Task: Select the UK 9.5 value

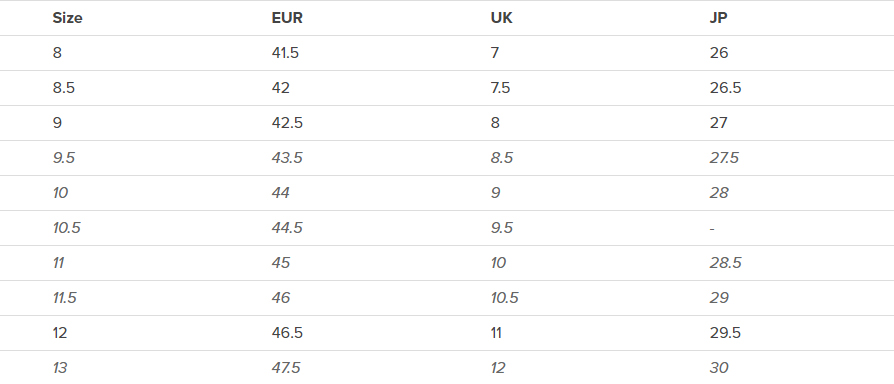Action: (502, 228)
